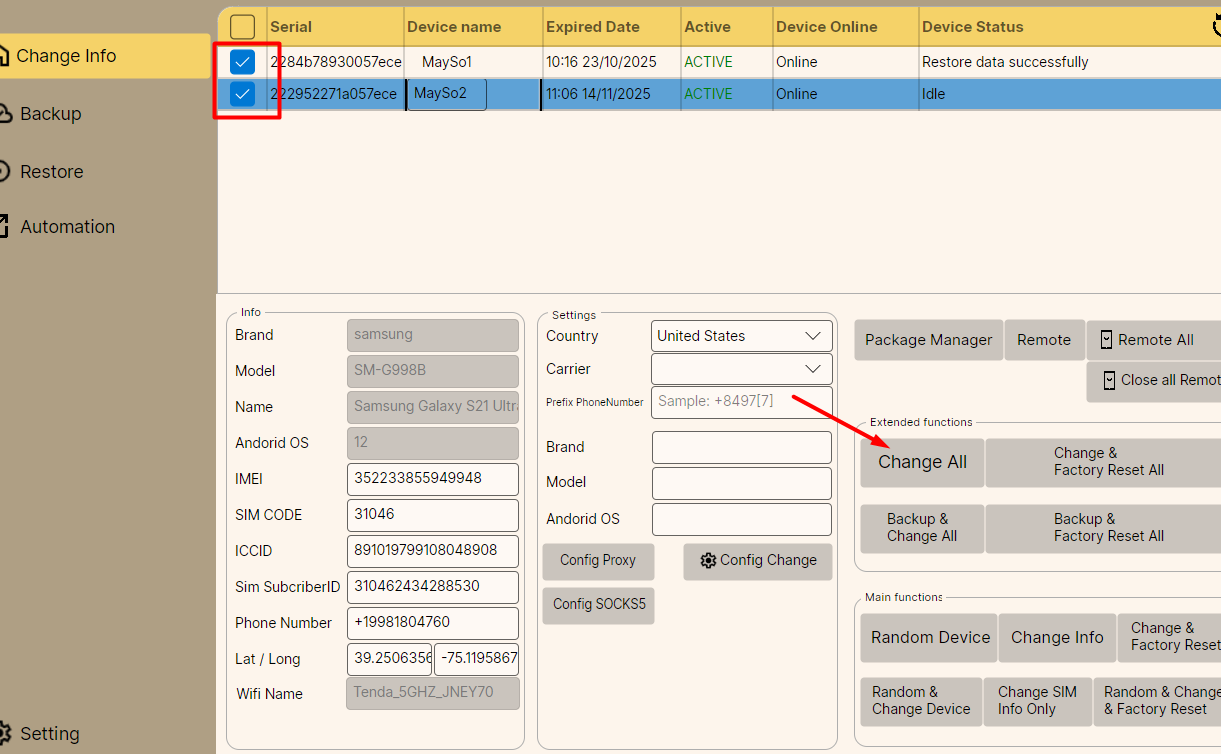This screenshot has width=1221, height=754.
Task: Click the phone icon on Close all Remote
Action: coord(1110,380)
